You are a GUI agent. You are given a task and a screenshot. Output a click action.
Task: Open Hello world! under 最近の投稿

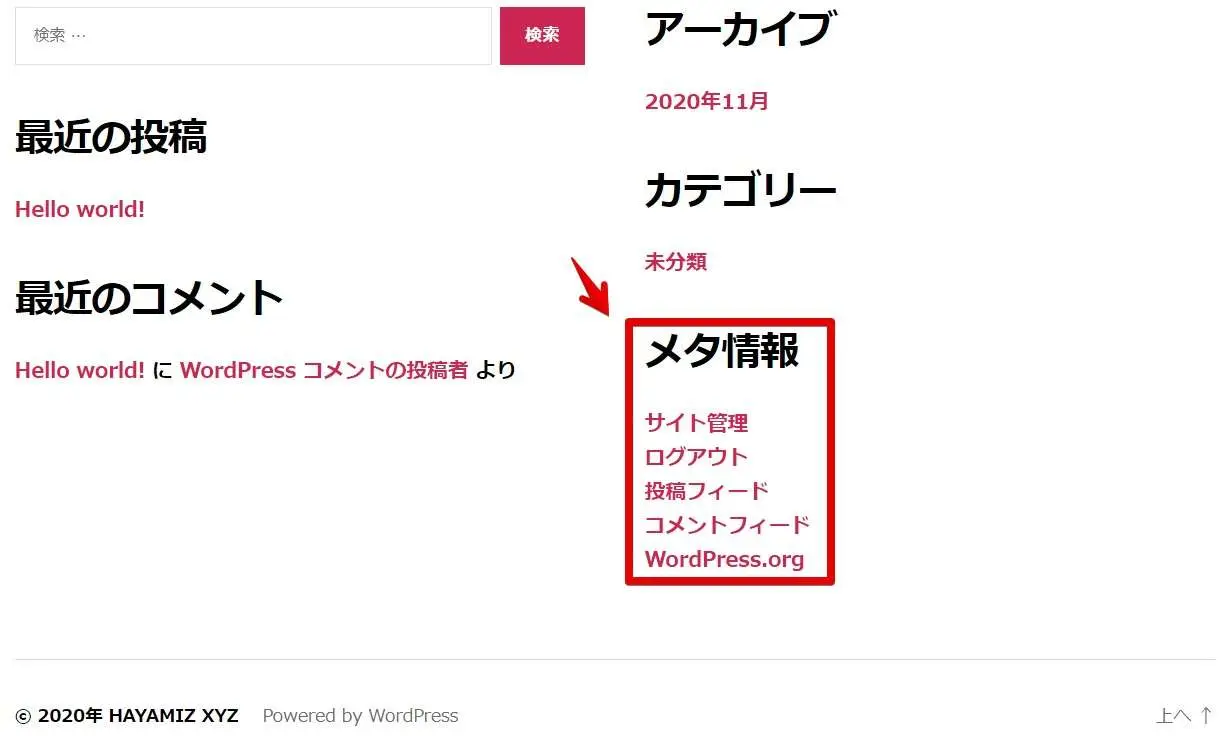click(x=80, y=210)
